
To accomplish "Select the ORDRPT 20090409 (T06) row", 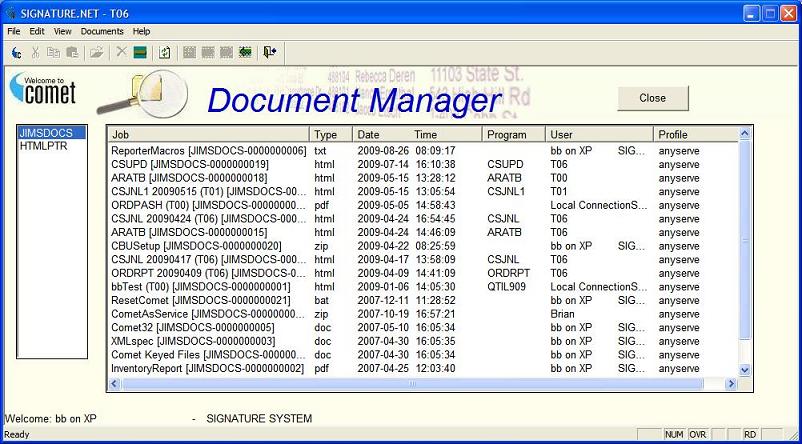I will coord(423,273).
